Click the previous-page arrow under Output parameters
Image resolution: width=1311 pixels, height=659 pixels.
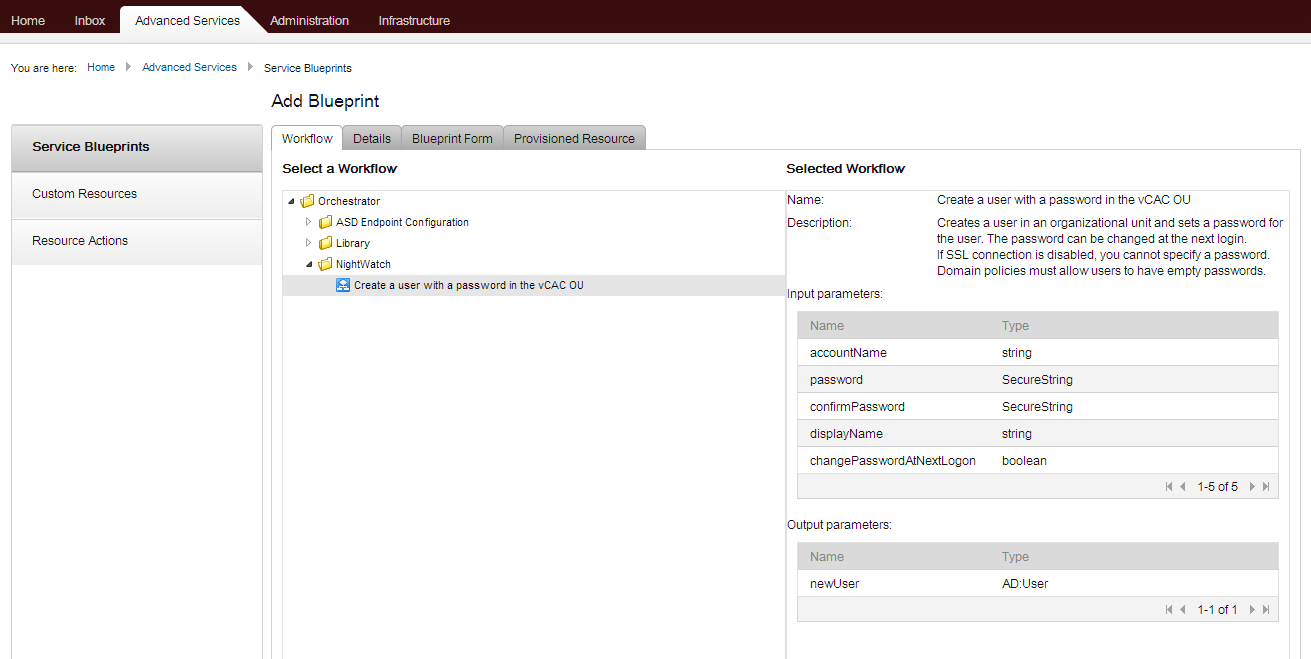(1184, 609)
